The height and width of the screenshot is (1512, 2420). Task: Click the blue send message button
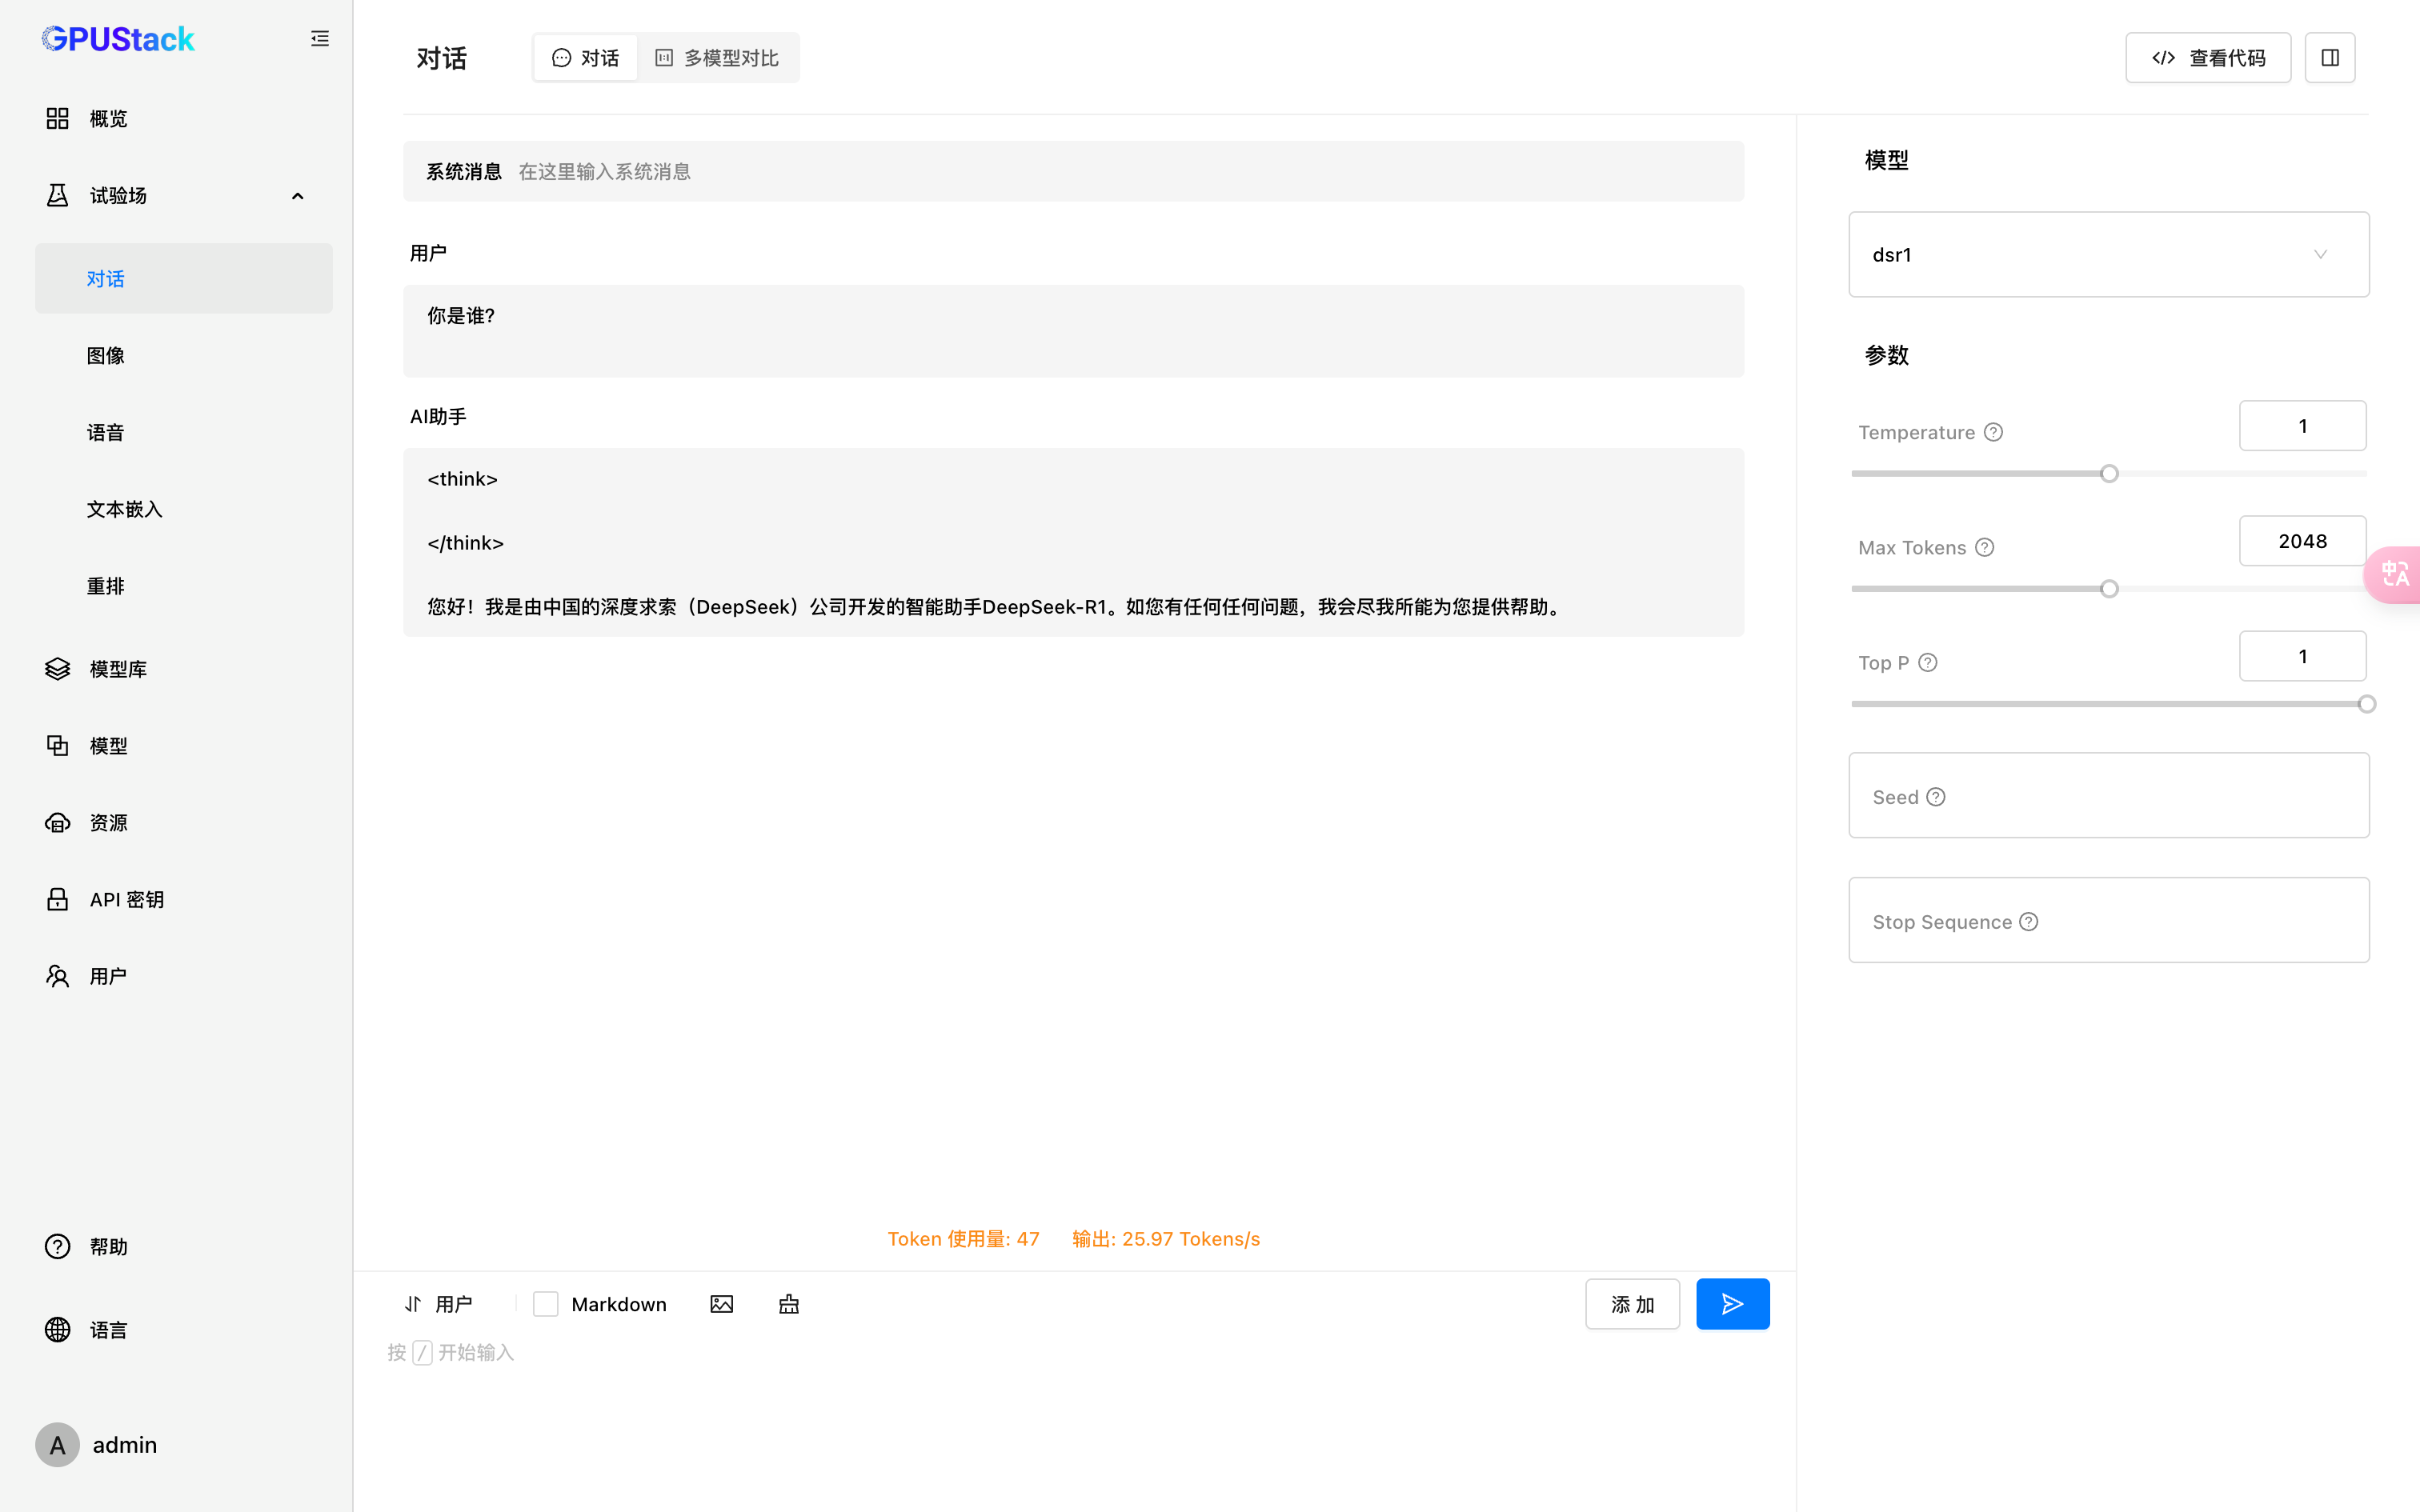tap(1732, 1304)
